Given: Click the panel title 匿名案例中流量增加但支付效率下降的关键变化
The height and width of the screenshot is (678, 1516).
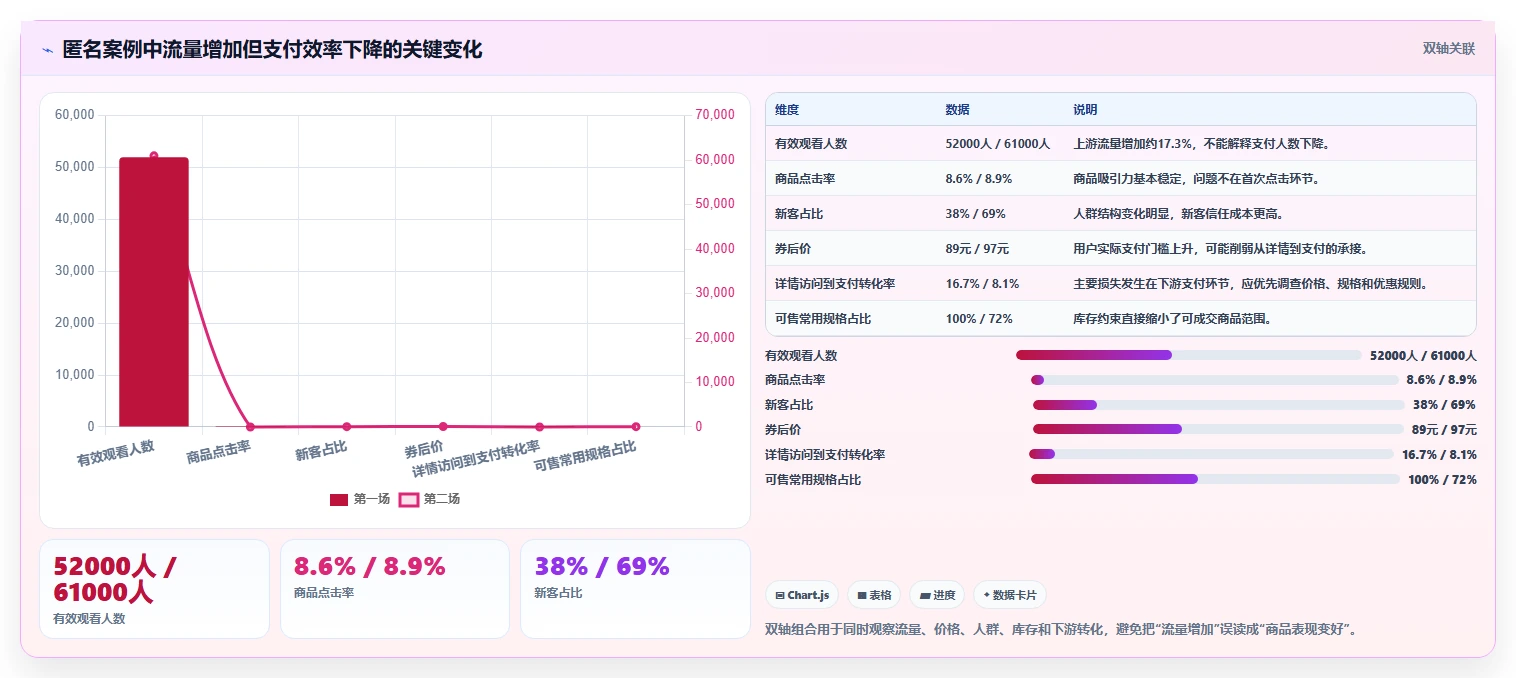Looking at the screenshot, I should (272, 50).
